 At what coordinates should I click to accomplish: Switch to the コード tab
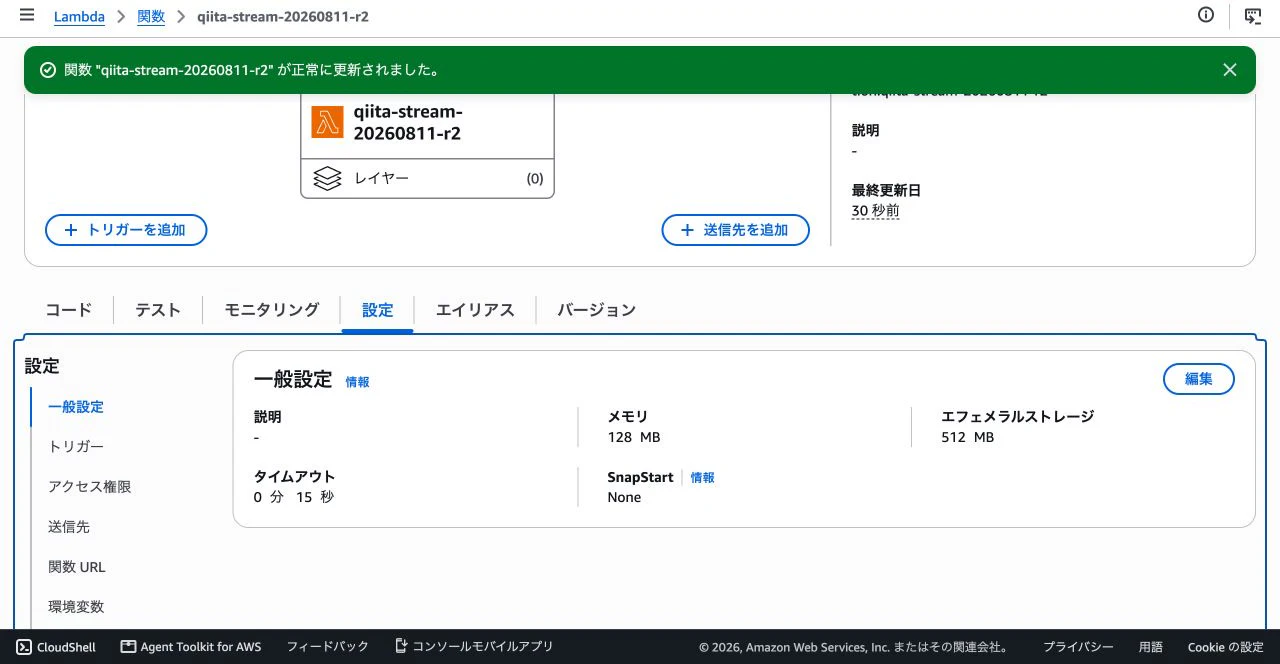pyautogui.click(x=69, y=310)
